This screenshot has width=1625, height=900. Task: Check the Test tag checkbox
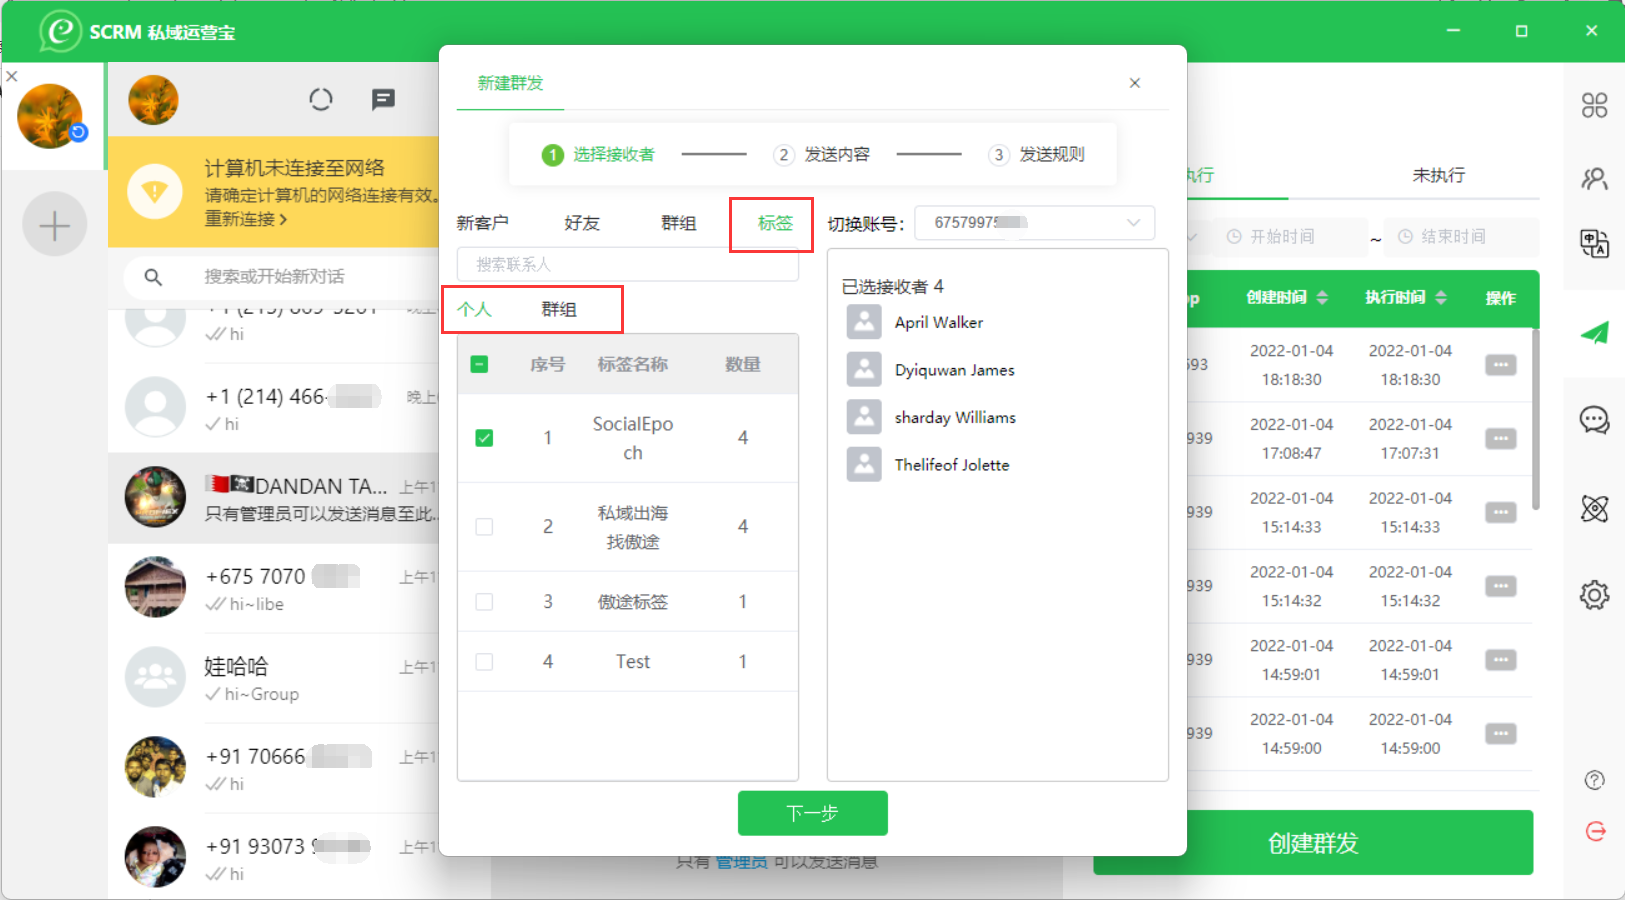click(484, 662)
